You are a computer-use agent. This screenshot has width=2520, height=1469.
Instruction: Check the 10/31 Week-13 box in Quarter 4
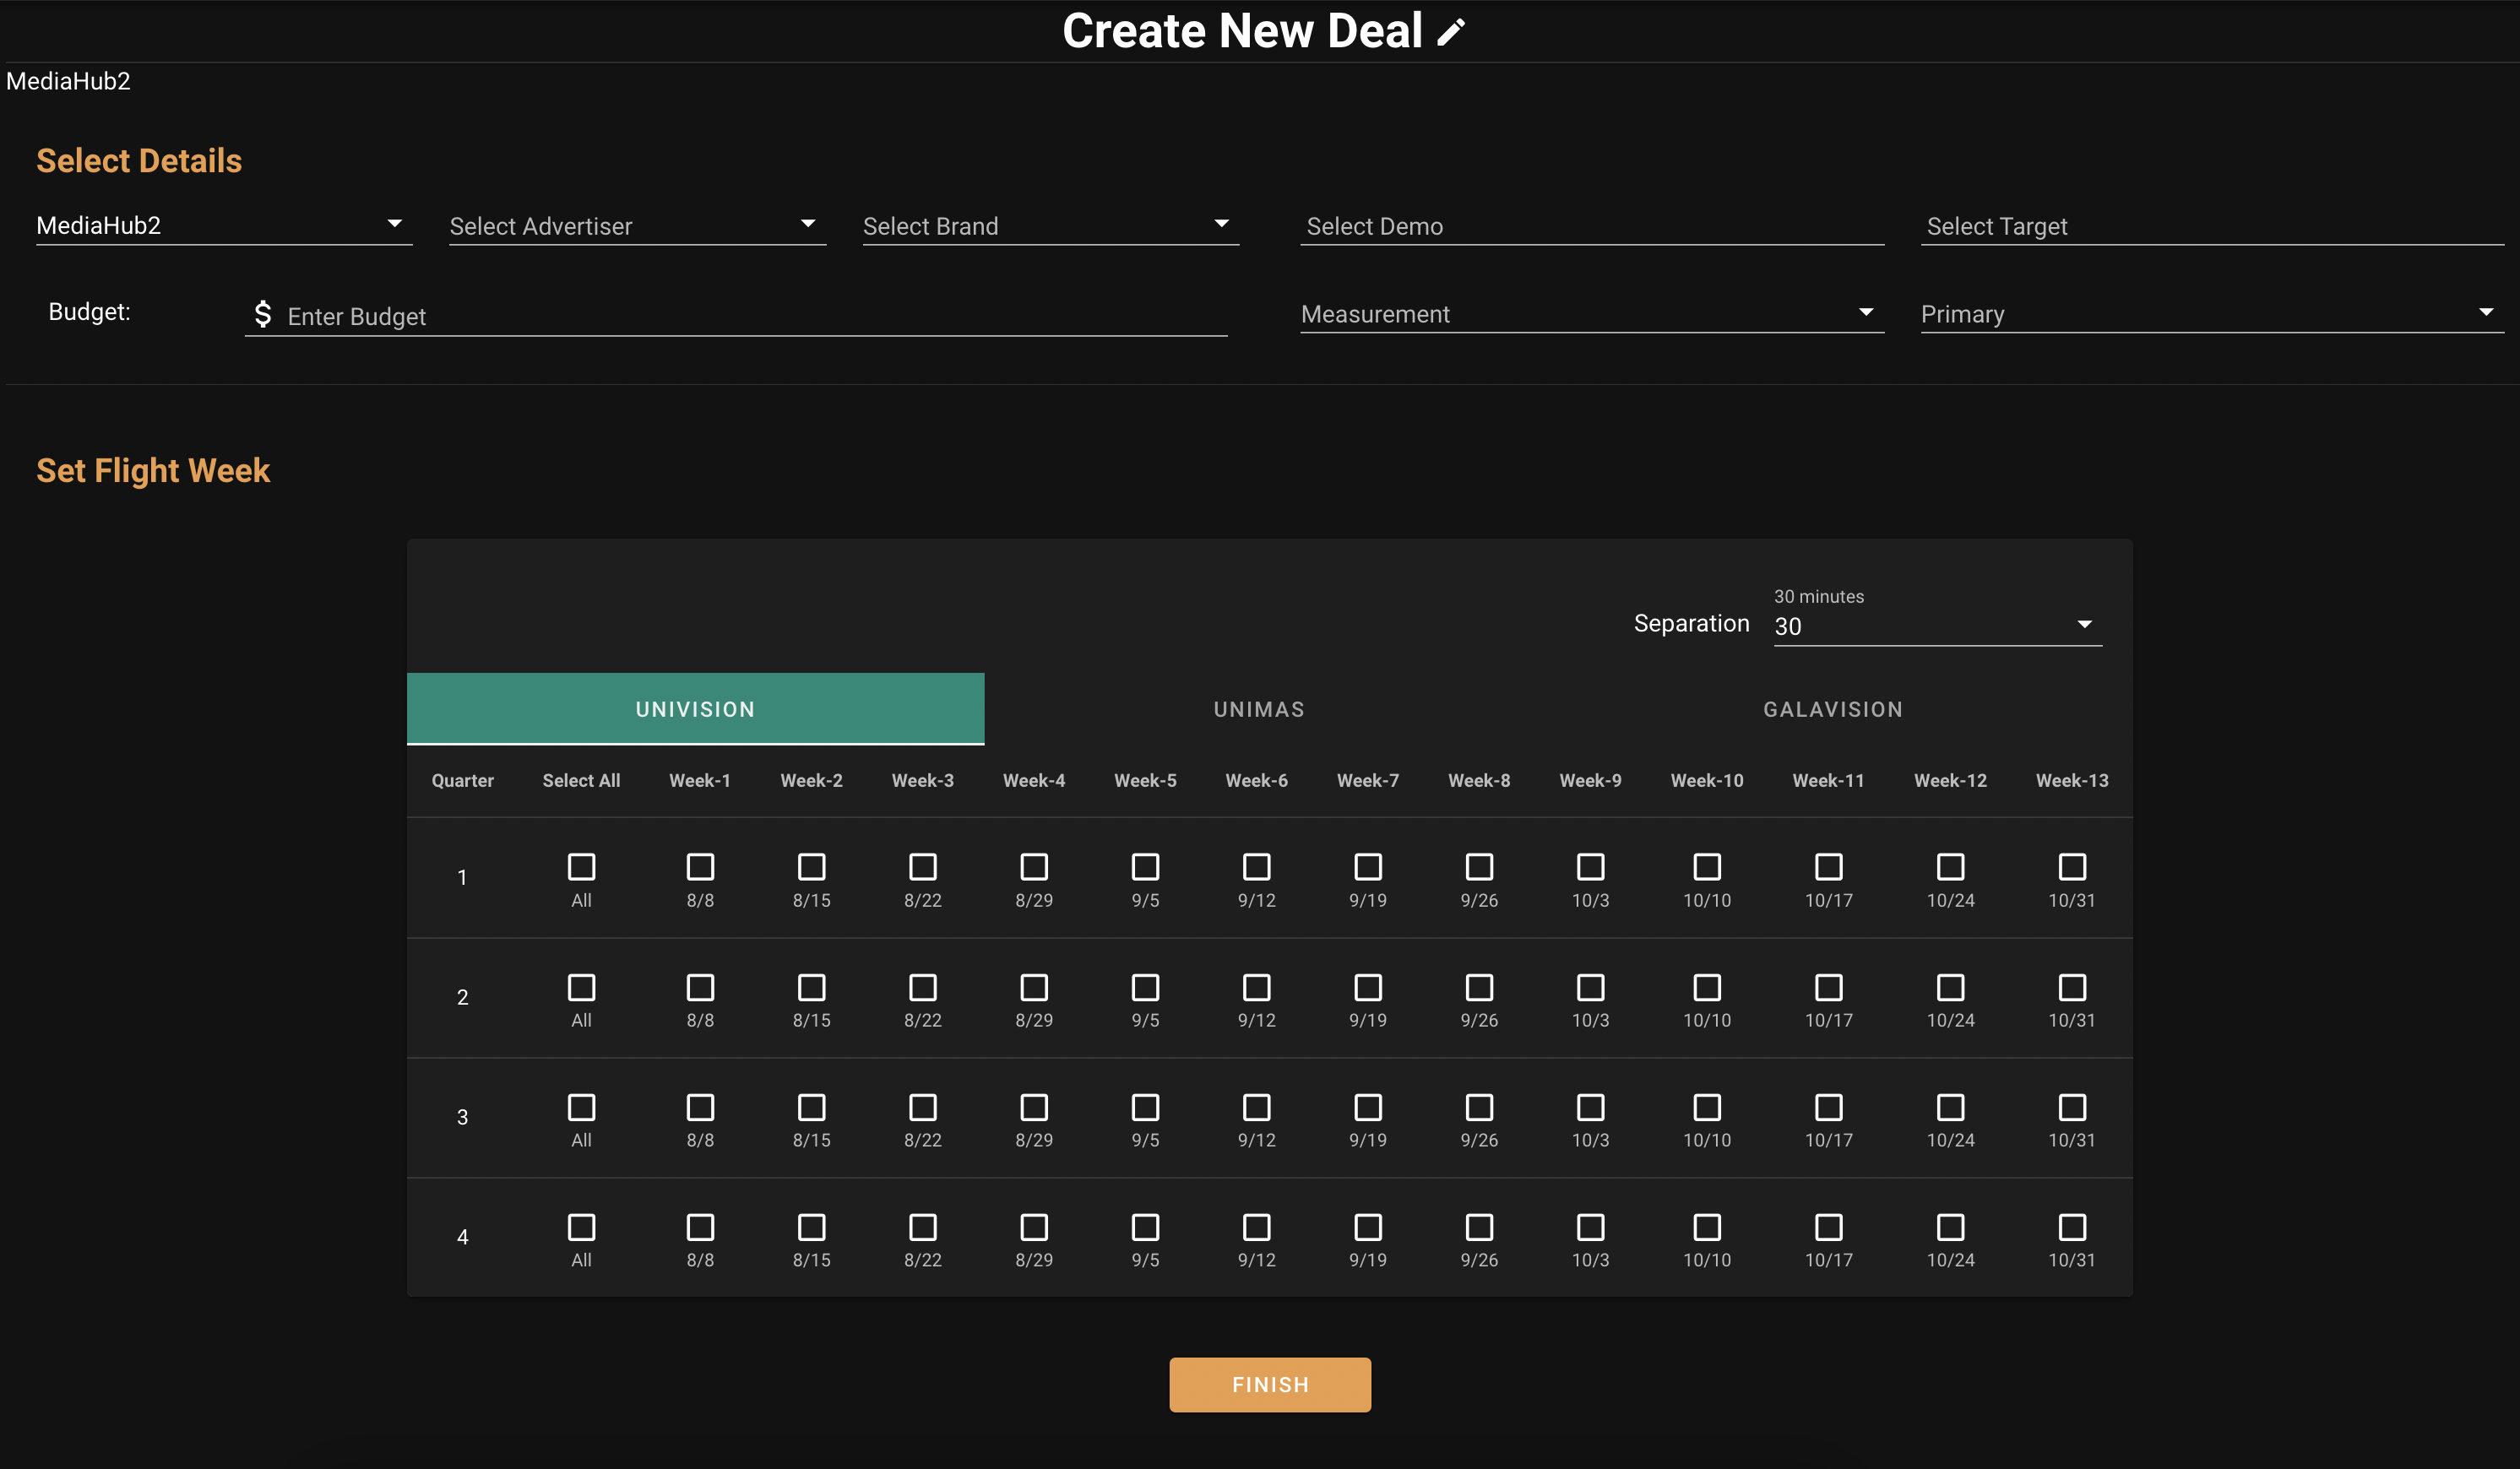pyautogui.click(x=2072, y=1228)
